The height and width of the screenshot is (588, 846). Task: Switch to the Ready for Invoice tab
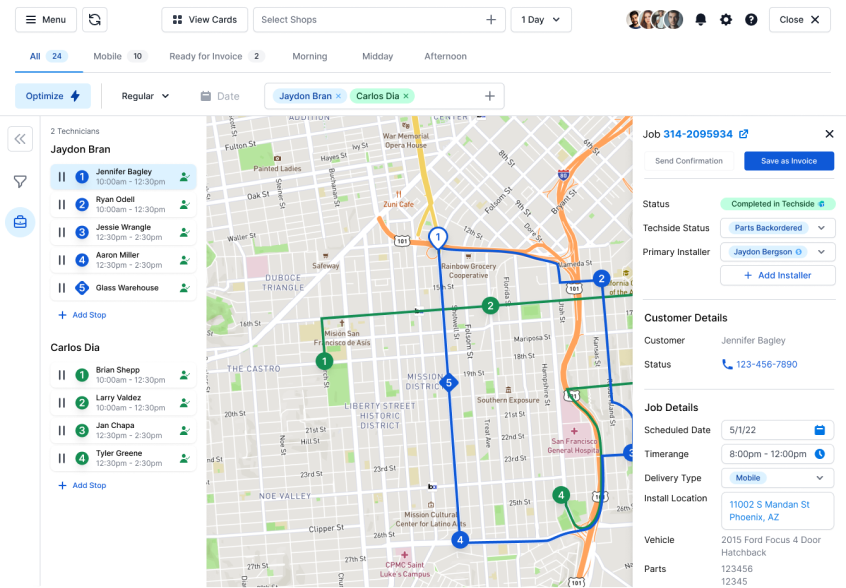click(216, 57)
